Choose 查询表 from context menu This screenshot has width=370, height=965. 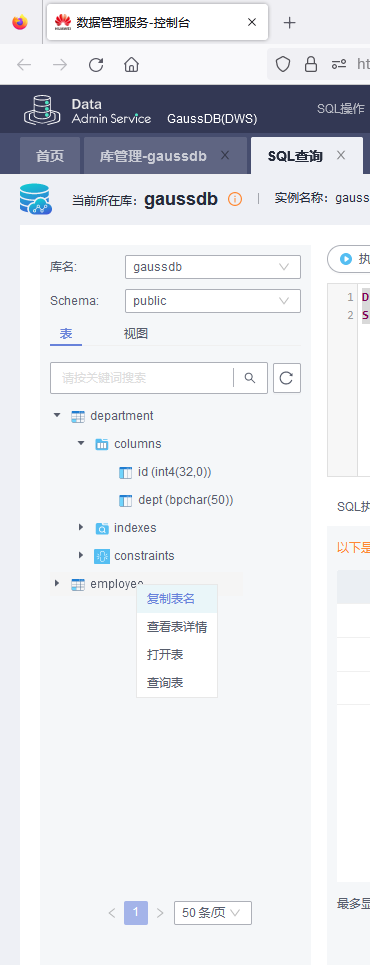(177, 683)
